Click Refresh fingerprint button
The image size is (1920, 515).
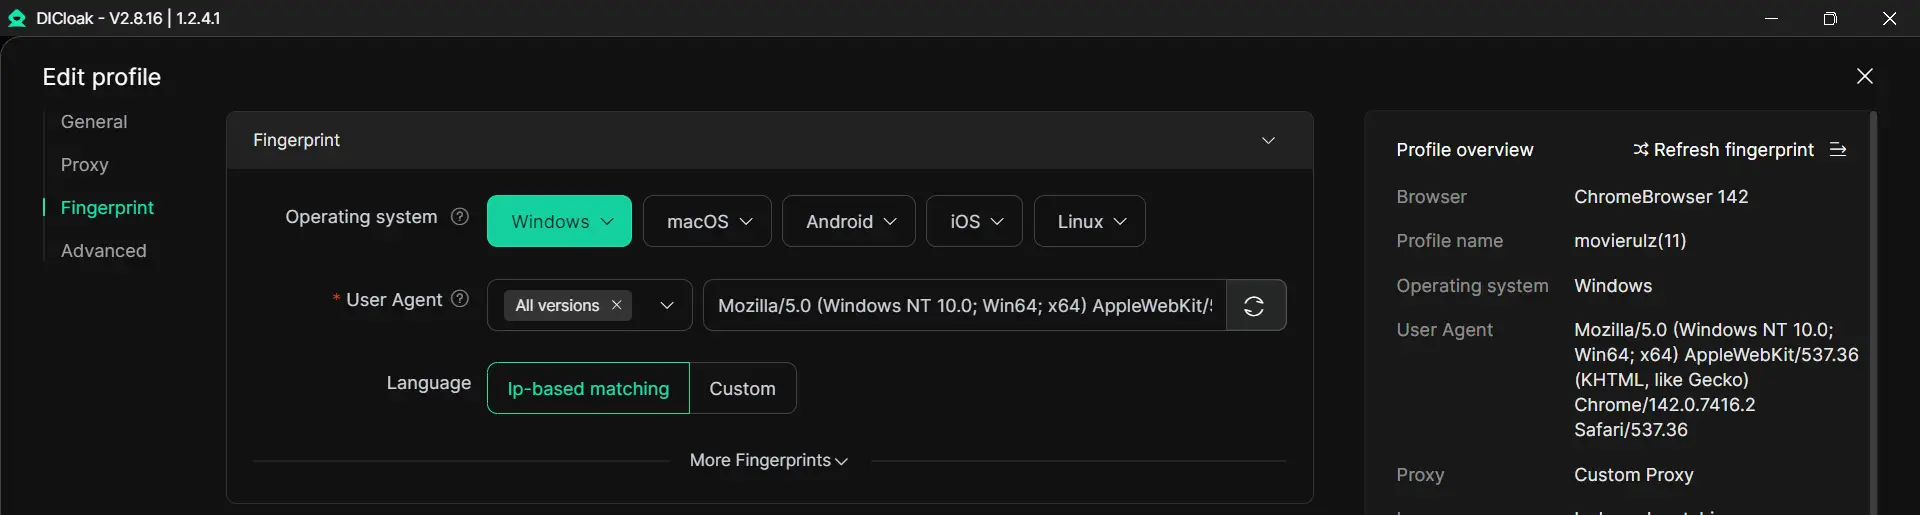[1723, 150]
